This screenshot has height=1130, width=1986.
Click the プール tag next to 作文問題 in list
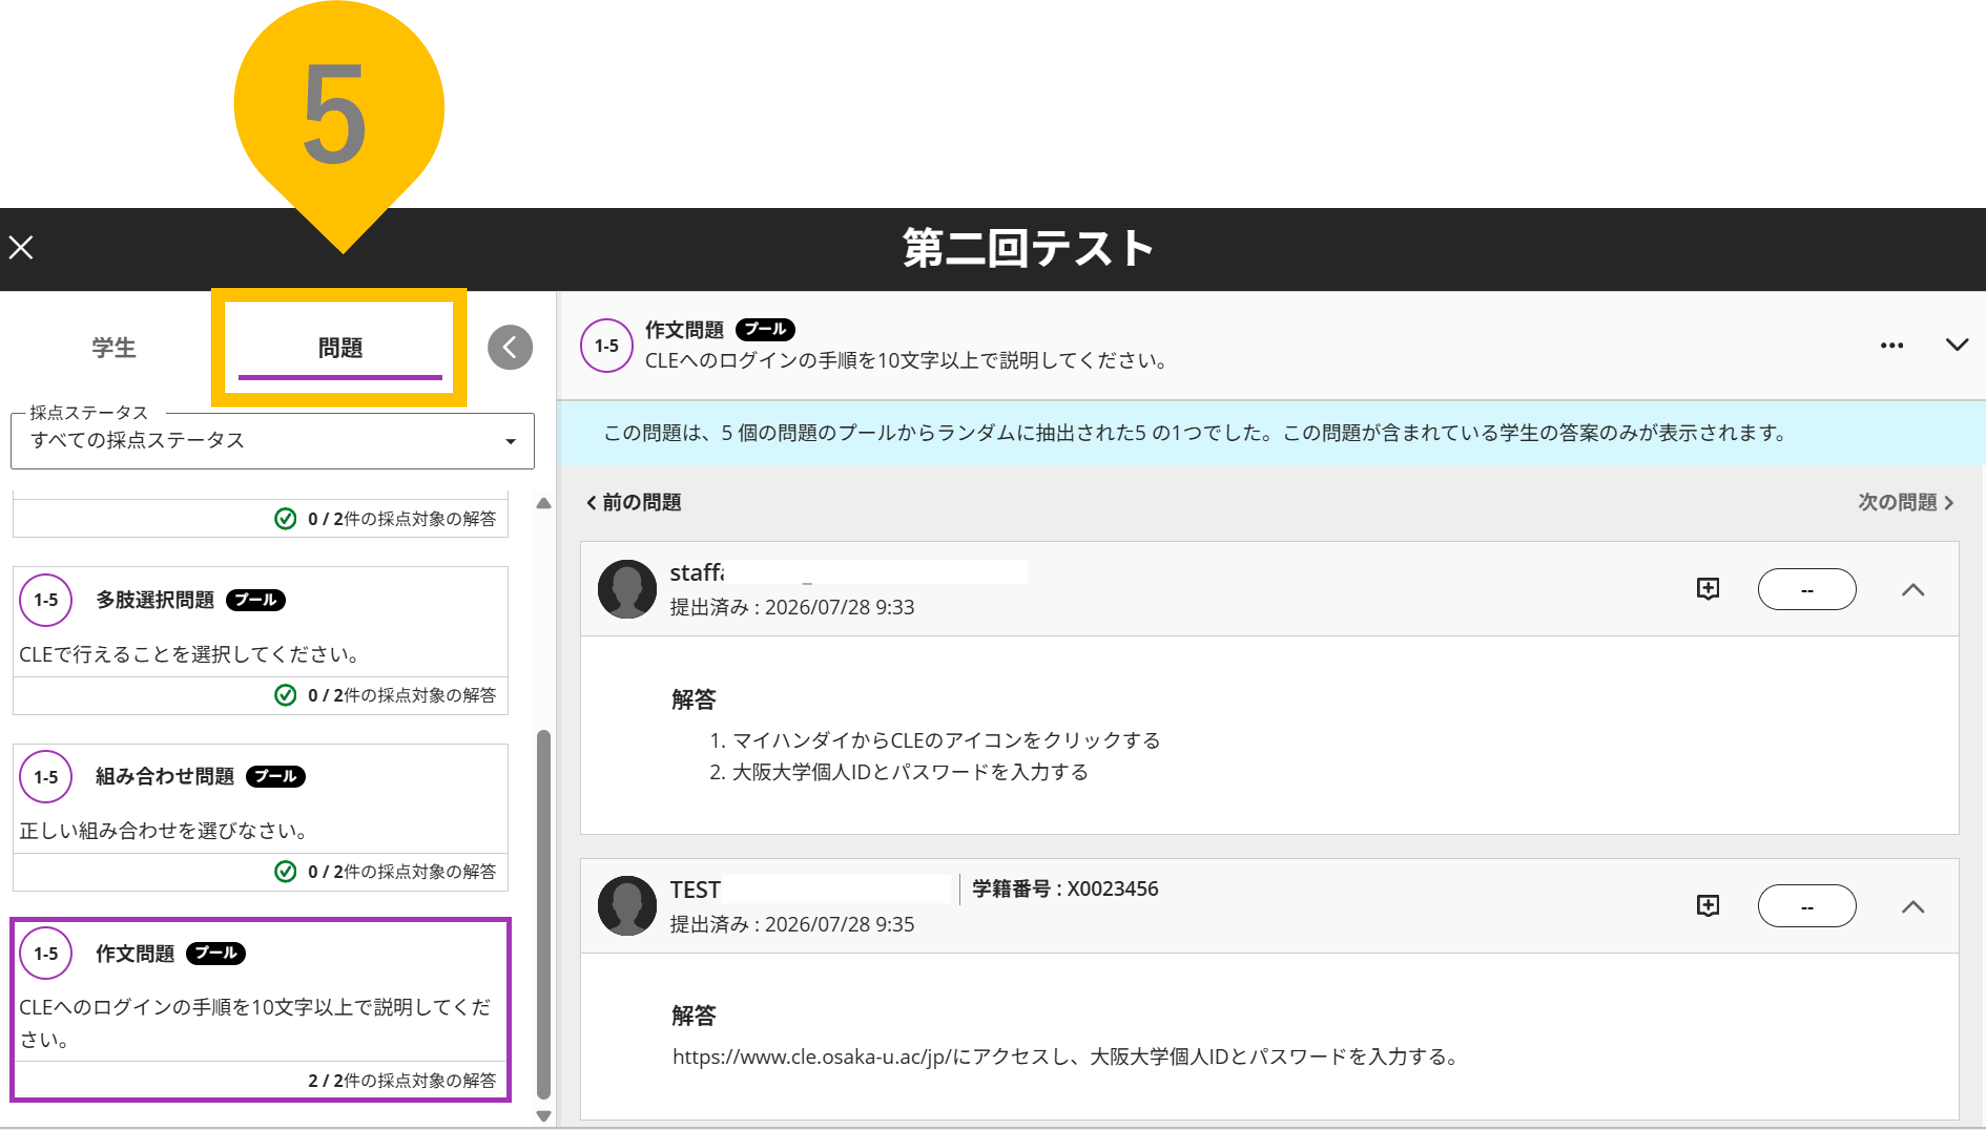pos(216,953)
